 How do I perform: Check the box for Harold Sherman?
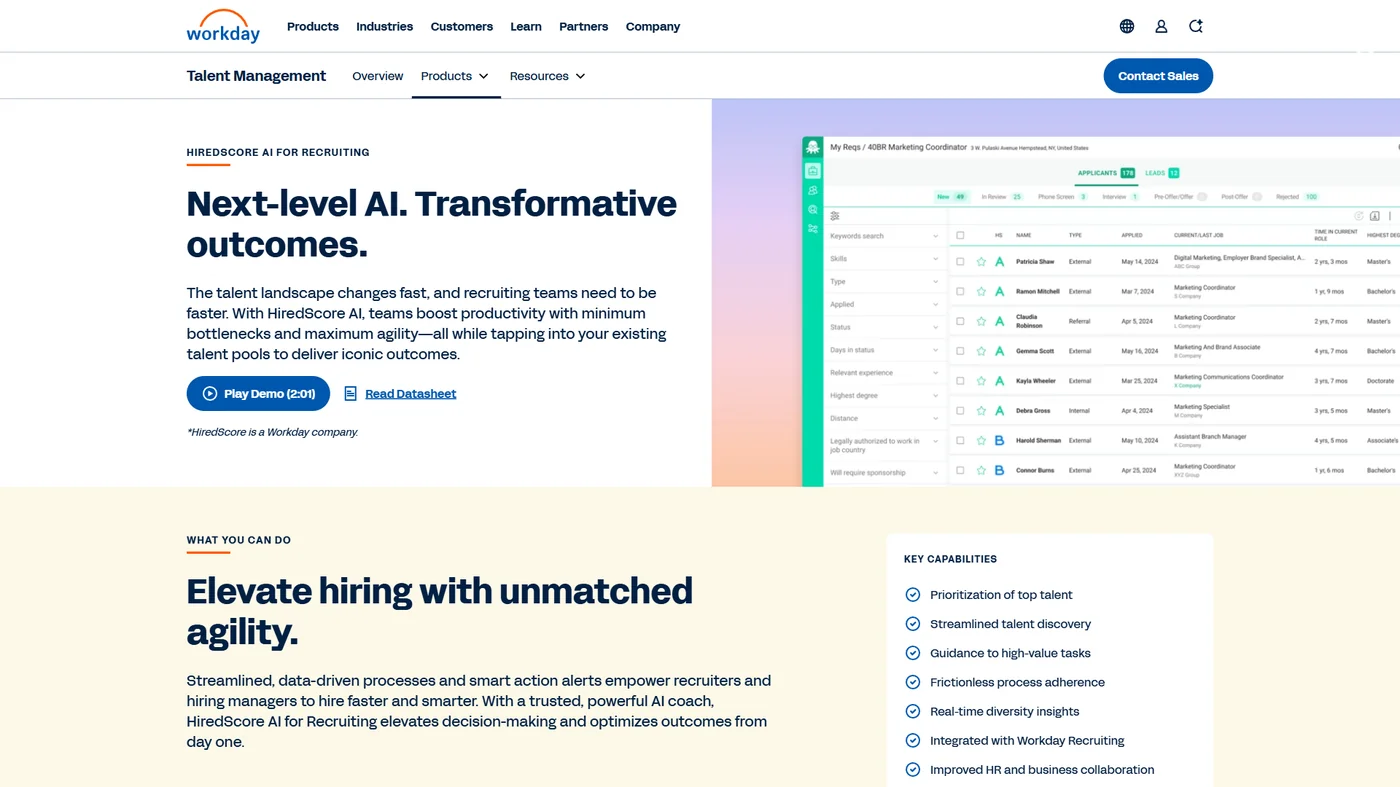[x=960, y=440]
